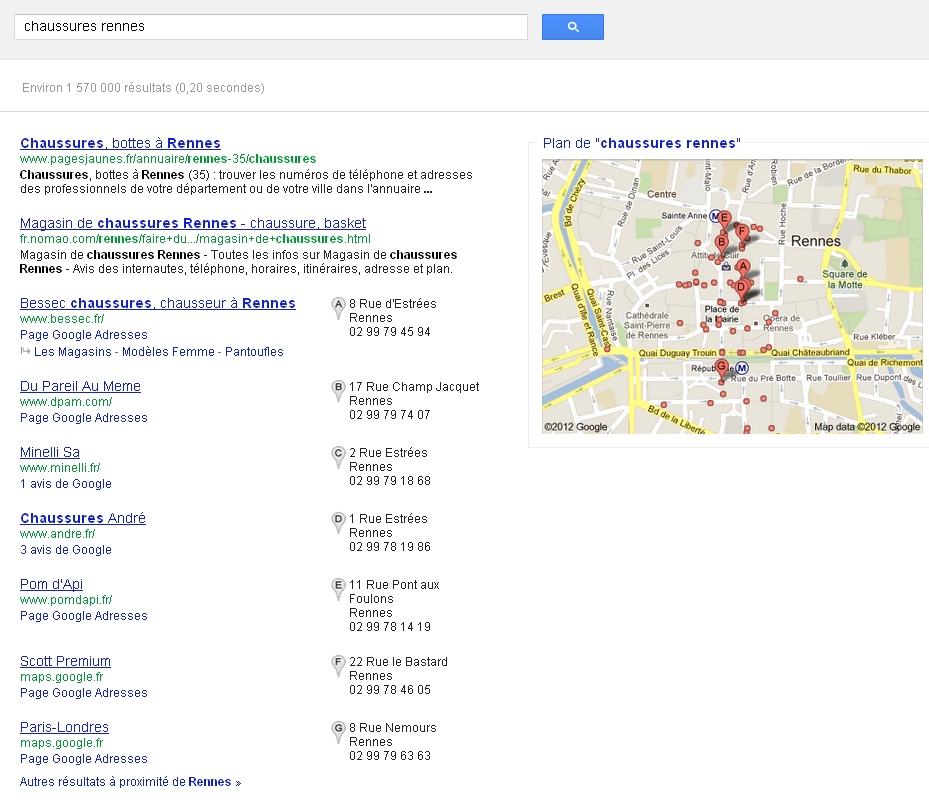
Task: Click phone number 02 99 79 18 68
Action: click(x=389, y=481)
